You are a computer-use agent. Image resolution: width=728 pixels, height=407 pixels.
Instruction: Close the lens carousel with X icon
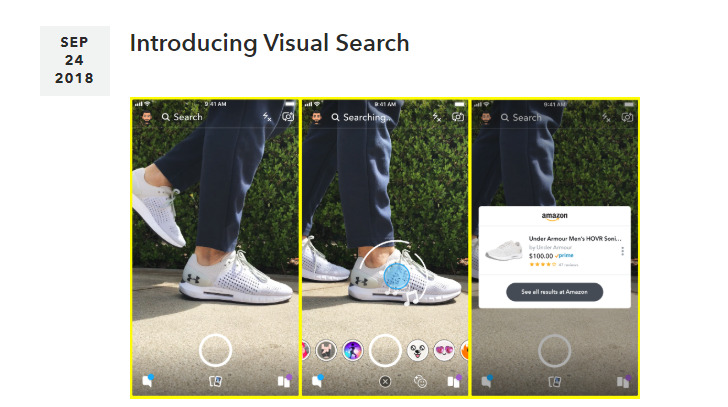385,381
